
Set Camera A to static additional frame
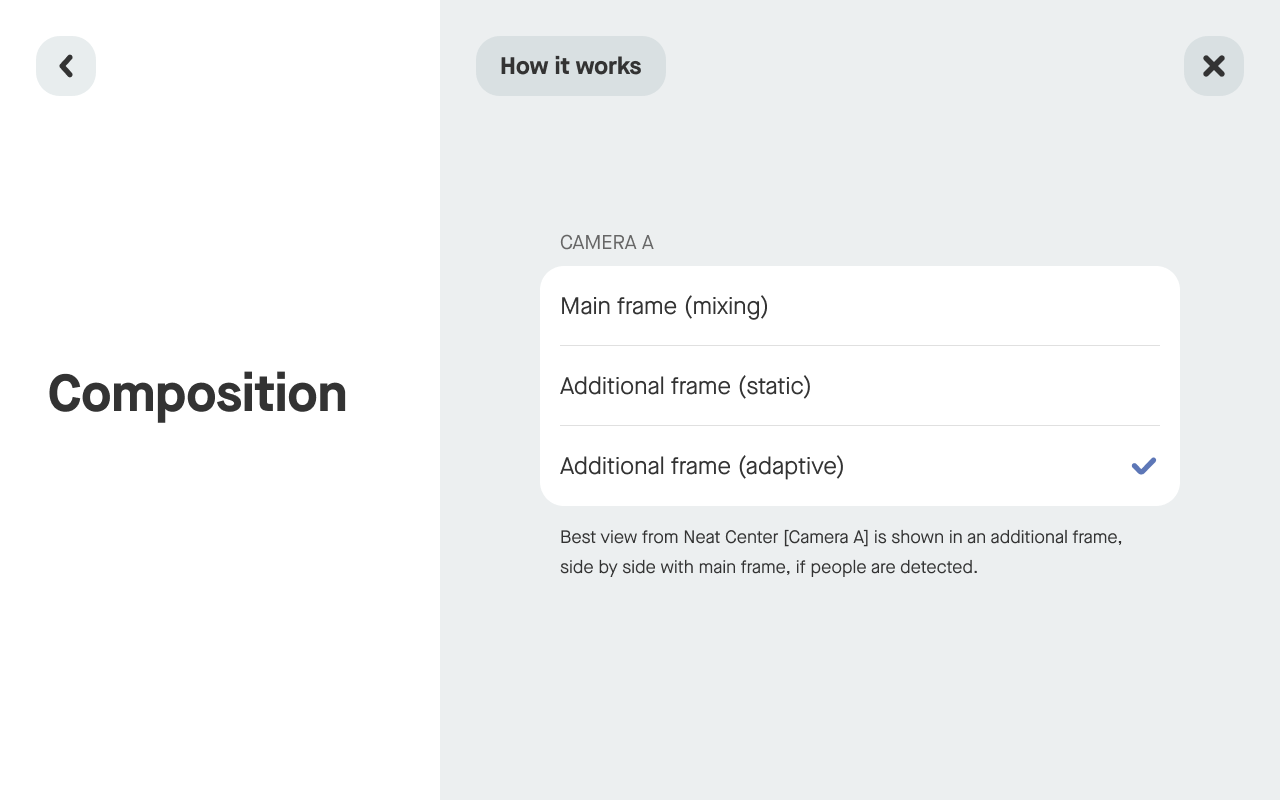pyautogui.click(x=860, y=386)
